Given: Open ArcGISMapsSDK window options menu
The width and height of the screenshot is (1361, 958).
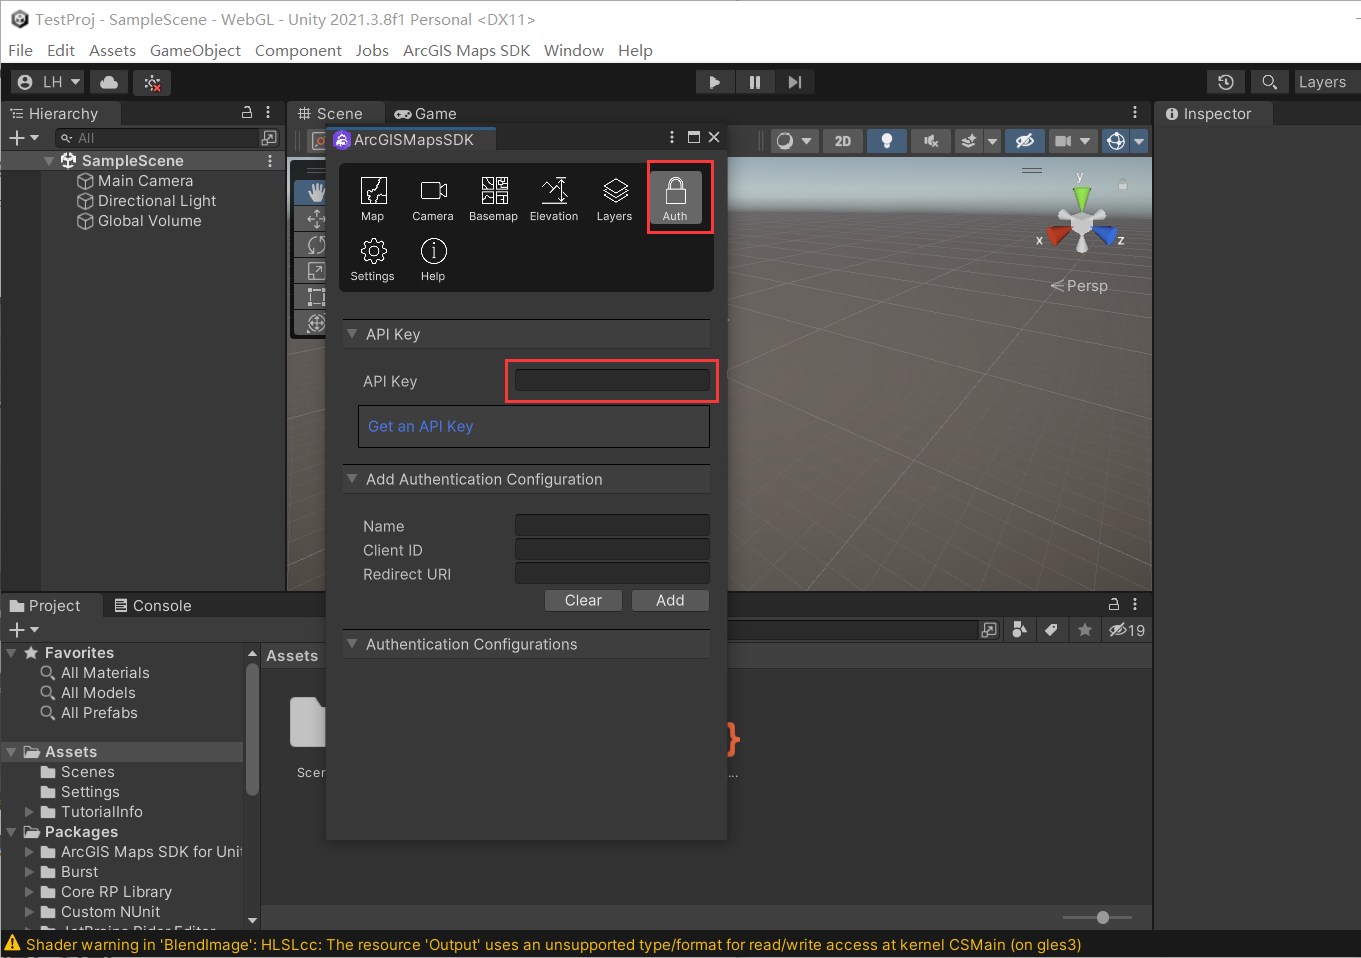Looking at the screenshot, I should pyautogui.click(x=672, y=137).
